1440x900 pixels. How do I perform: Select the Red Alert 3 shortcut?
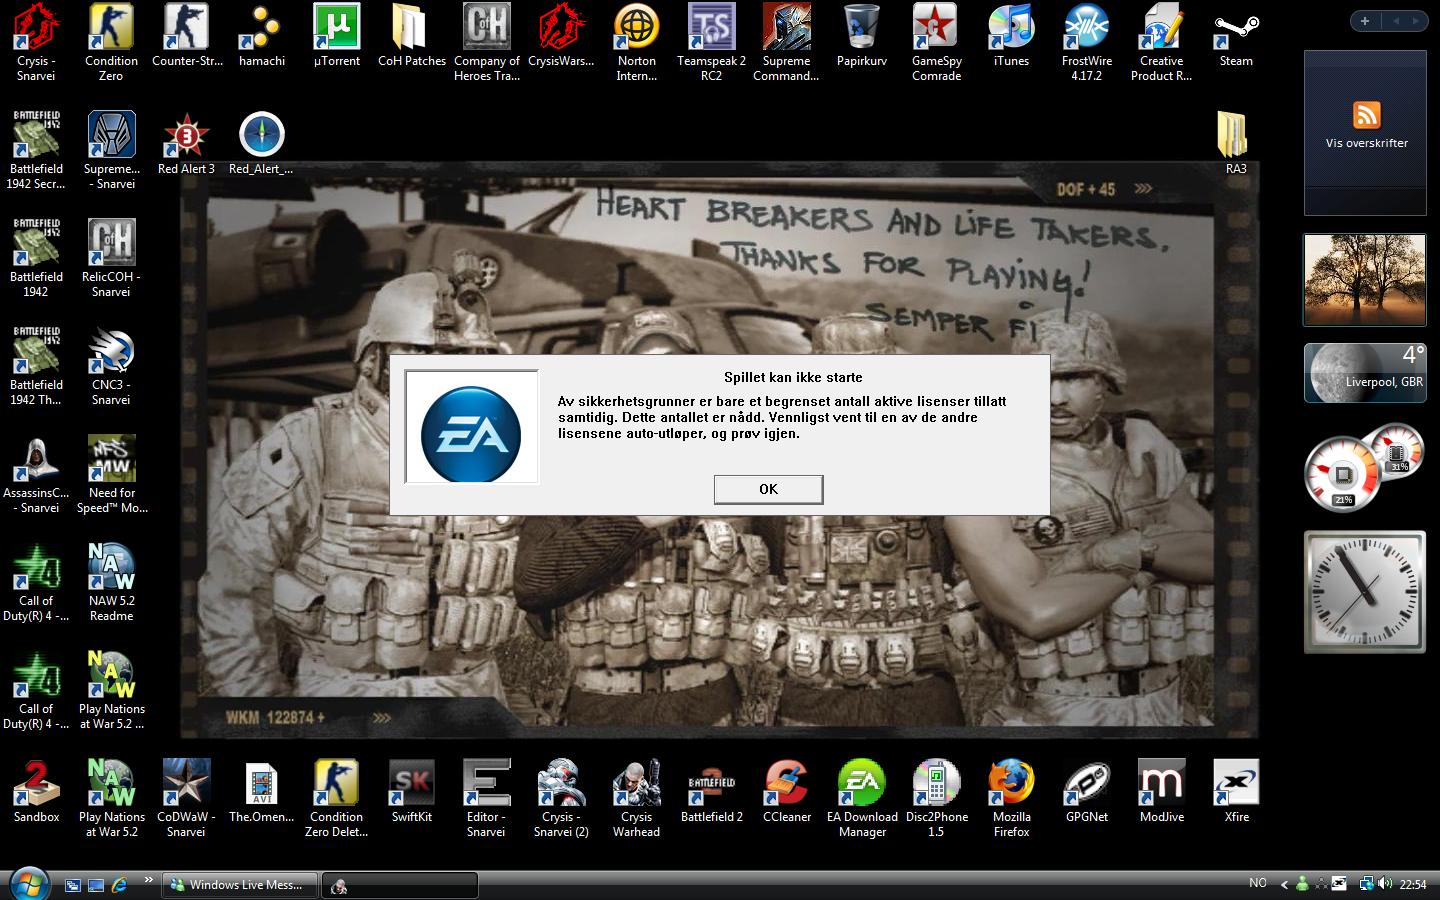[x=186, y=143]
